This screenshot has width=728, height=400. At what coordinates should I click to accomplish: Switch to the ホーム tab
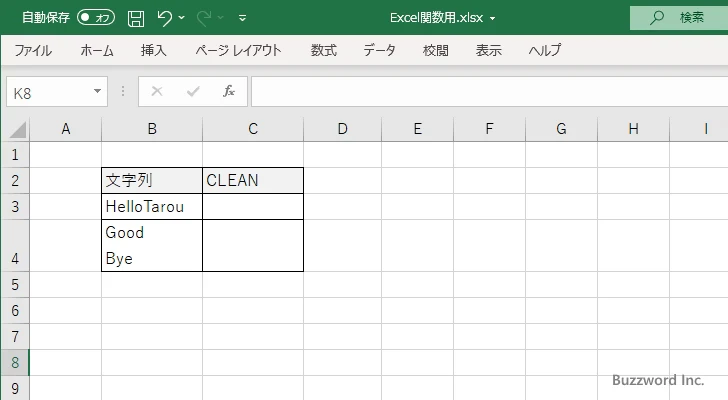pyautogui.click(x=97, y=50)
